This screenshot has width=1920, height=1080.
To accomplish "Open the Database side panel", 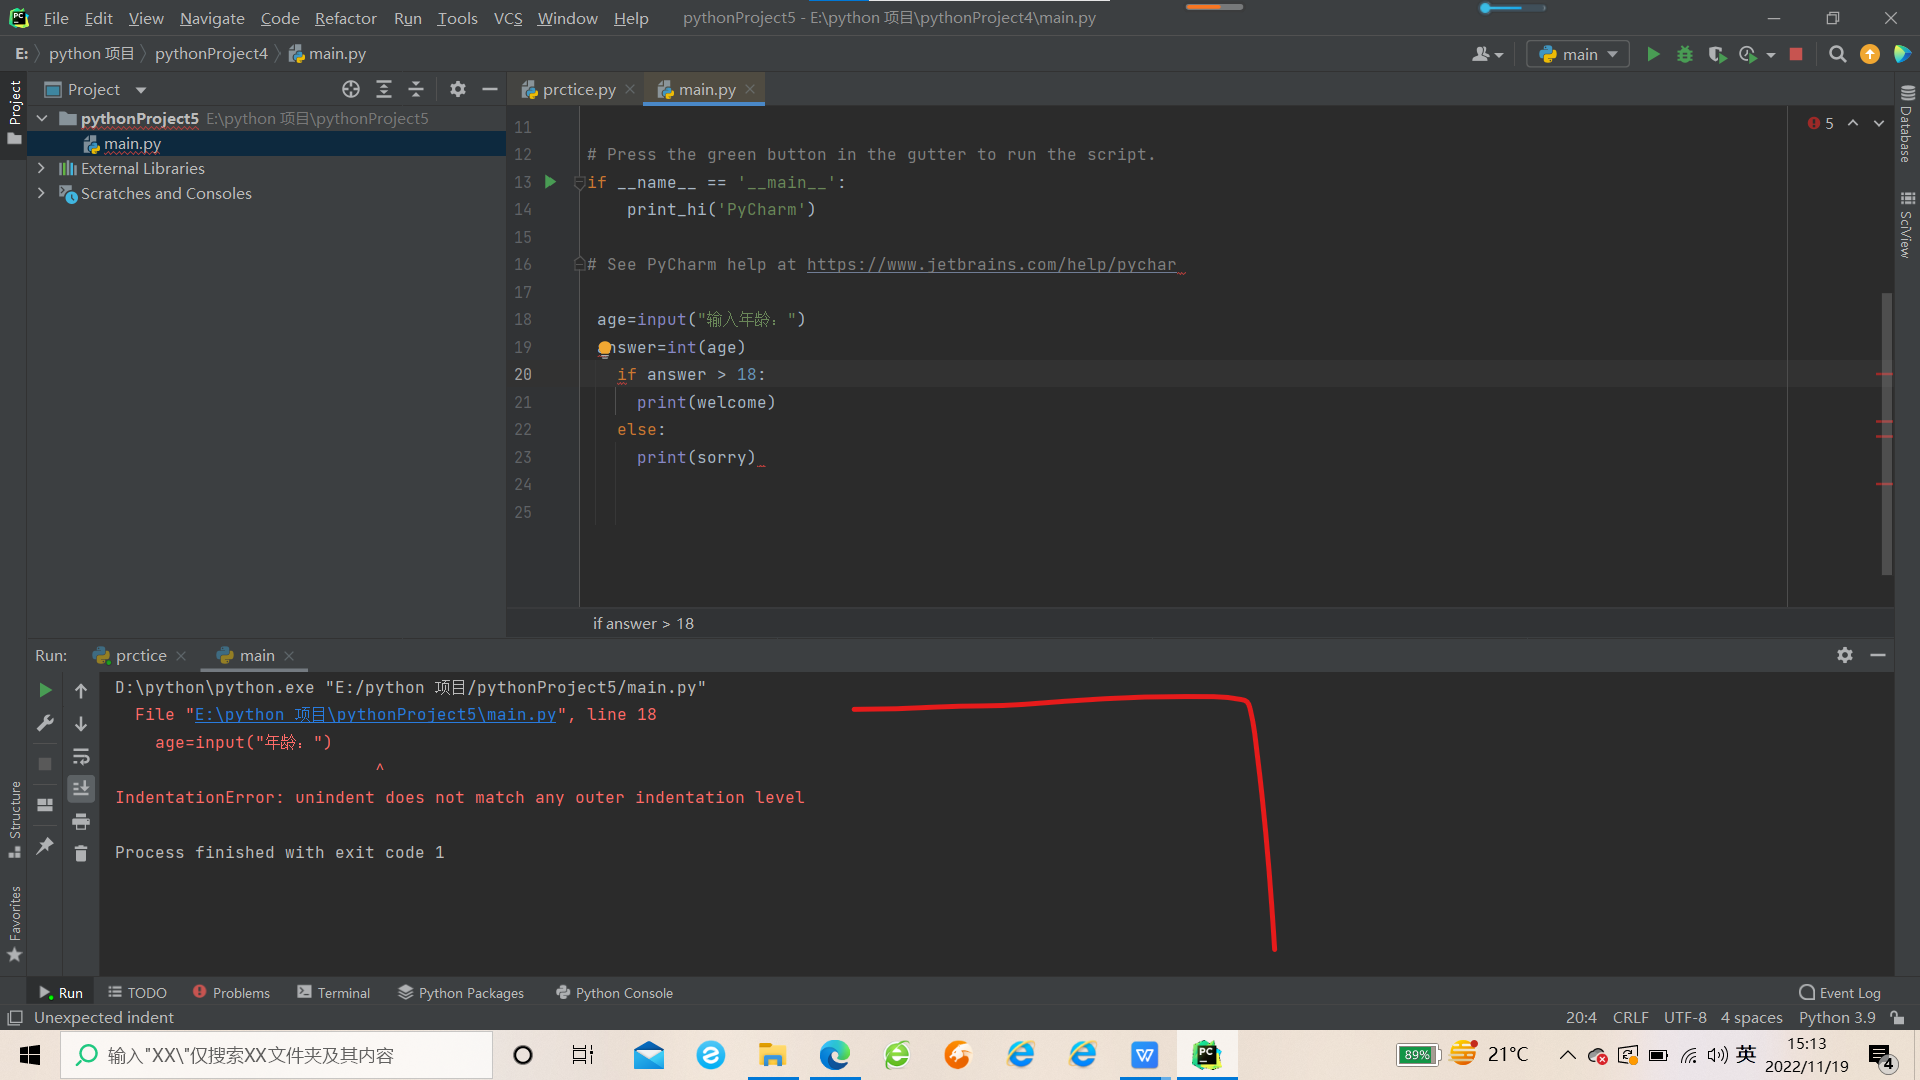I will click(1907, 124).
